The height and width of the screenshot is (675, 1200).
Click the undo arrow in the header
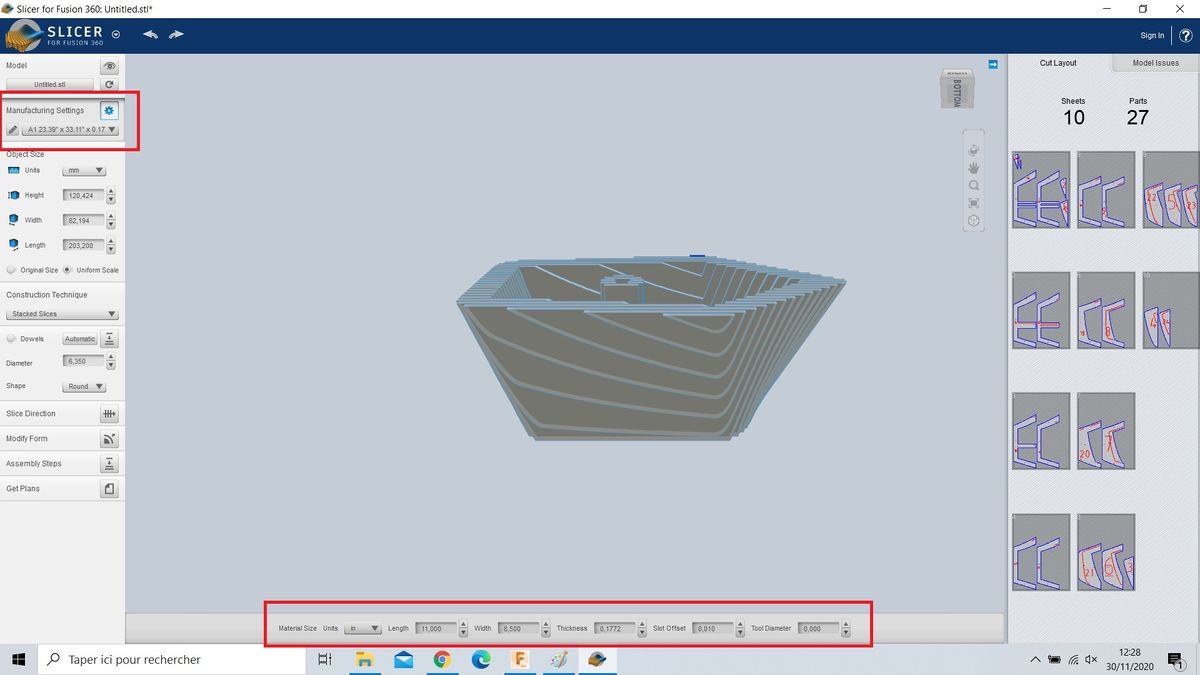coord(150,34)
